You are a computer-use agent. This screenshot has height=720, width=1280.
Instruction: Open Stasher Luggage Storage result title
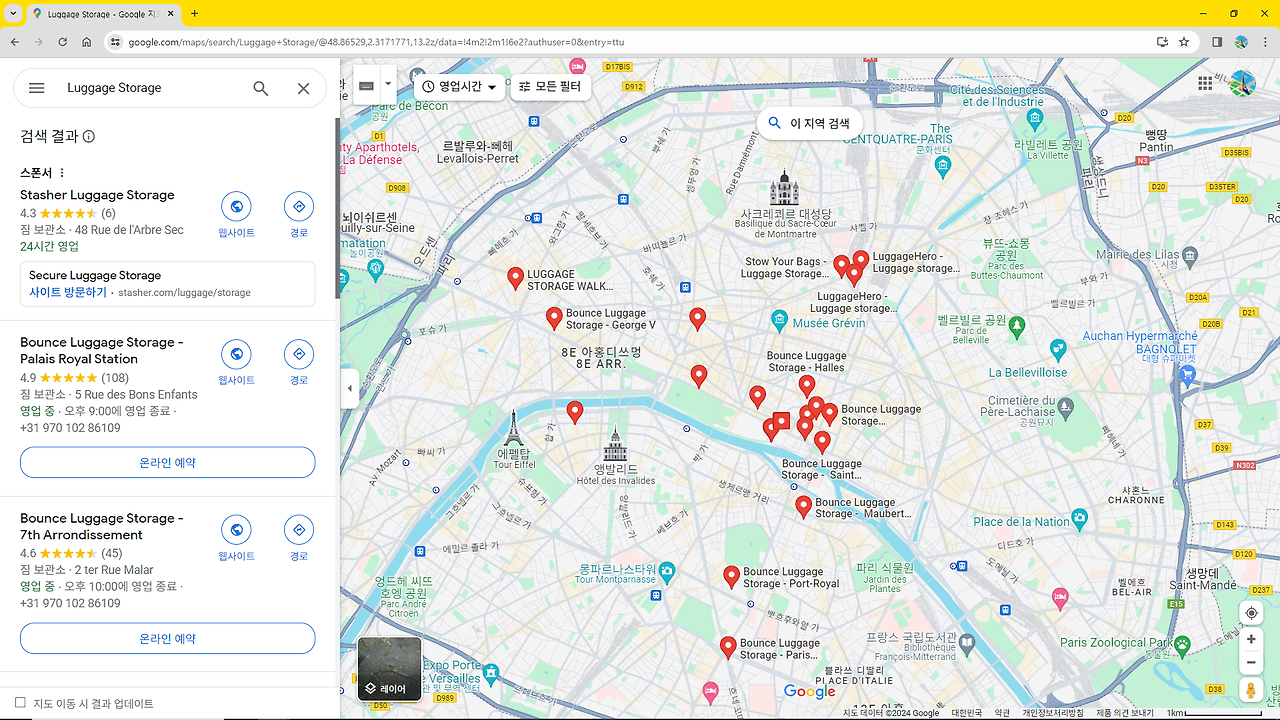point(97,195)
